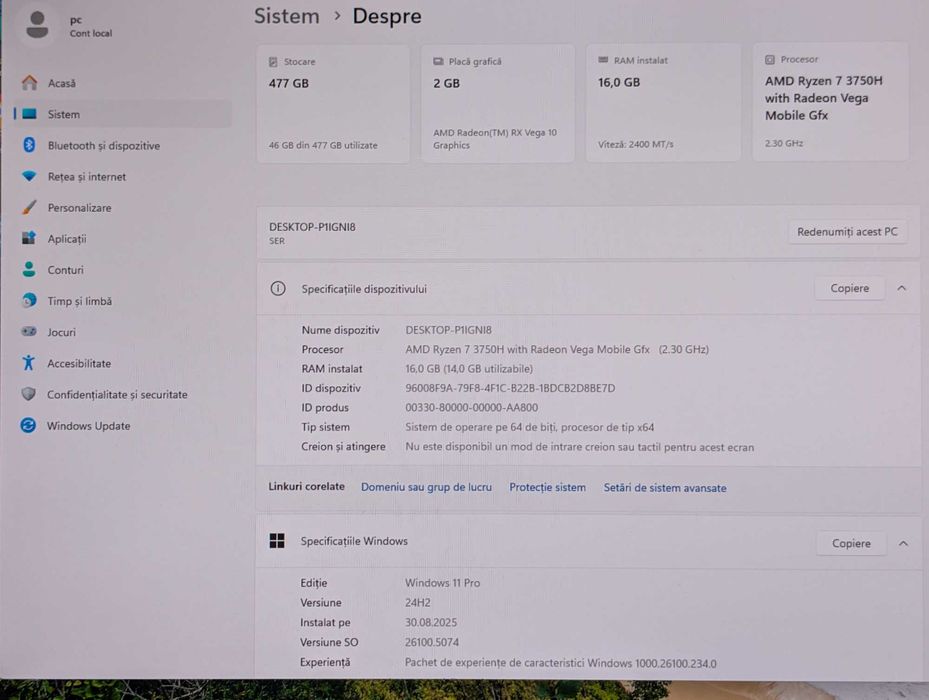Open Windows Update settings
Image resolution: width=929 pixels, height=700 pixels.
point(123,426)
